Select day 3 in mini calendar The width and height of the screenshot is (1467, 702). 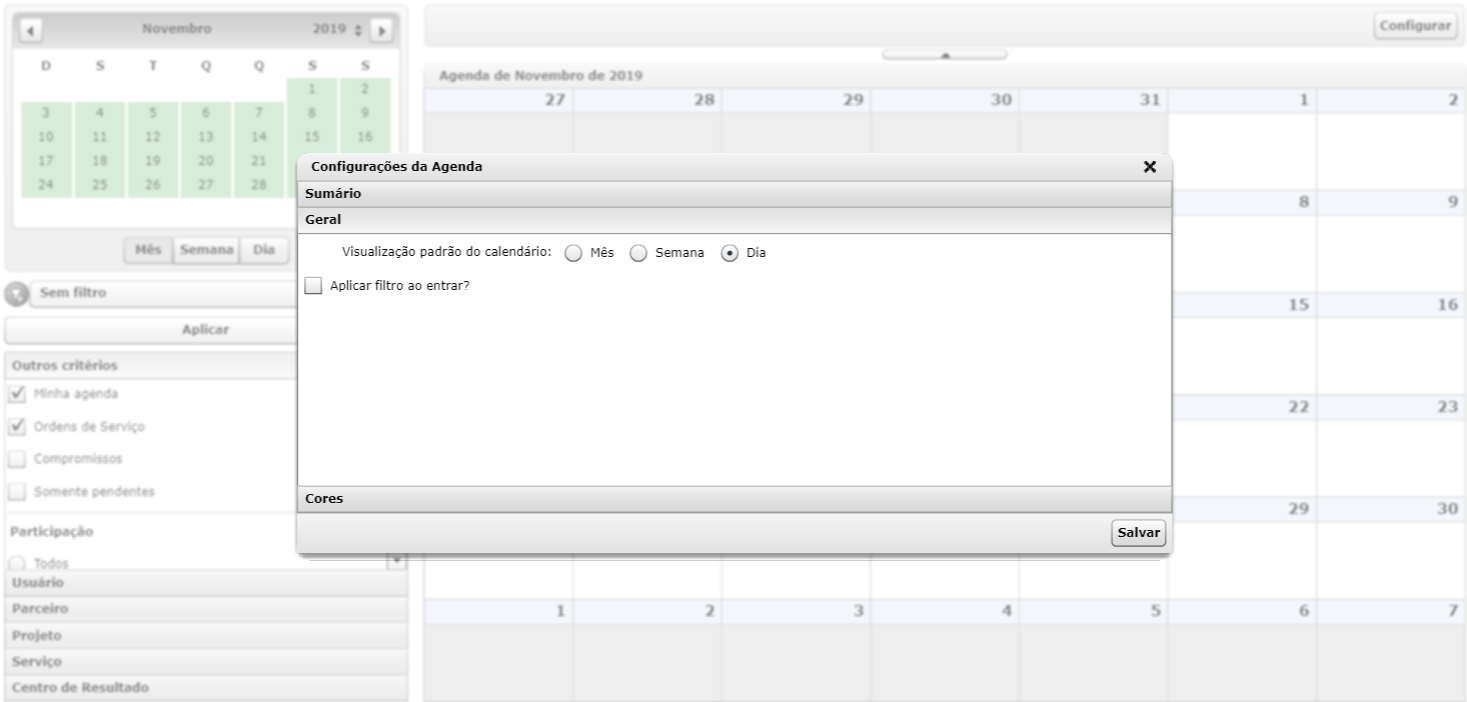tap(46, 113)
